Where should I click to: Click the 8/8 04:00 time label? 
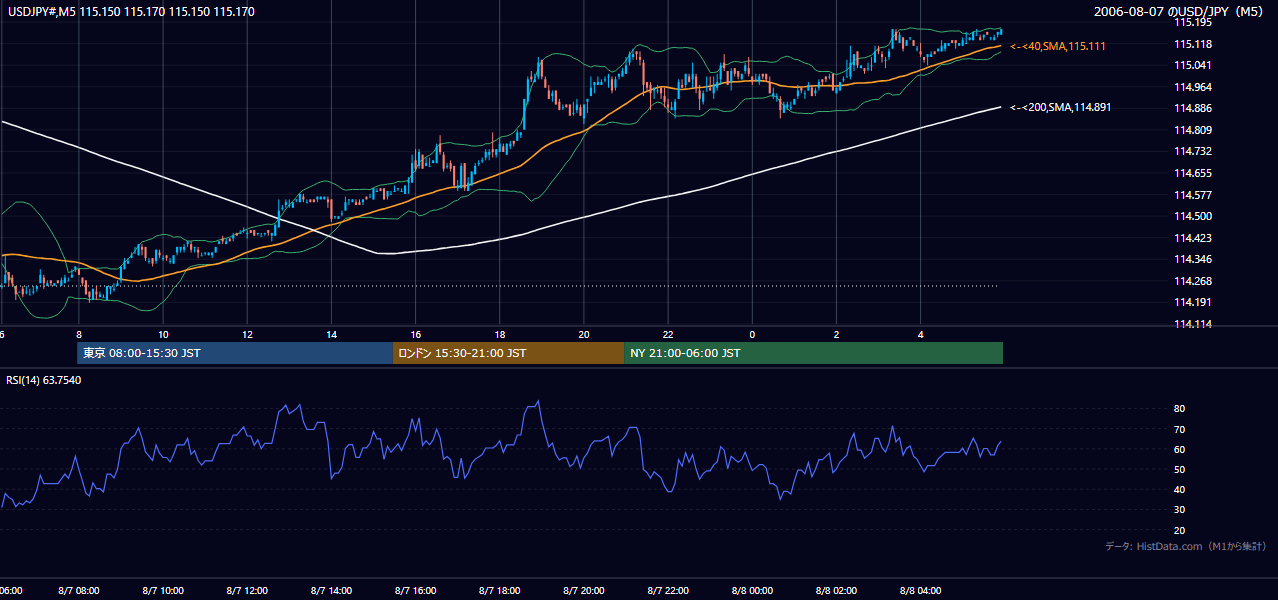point(920,591)
